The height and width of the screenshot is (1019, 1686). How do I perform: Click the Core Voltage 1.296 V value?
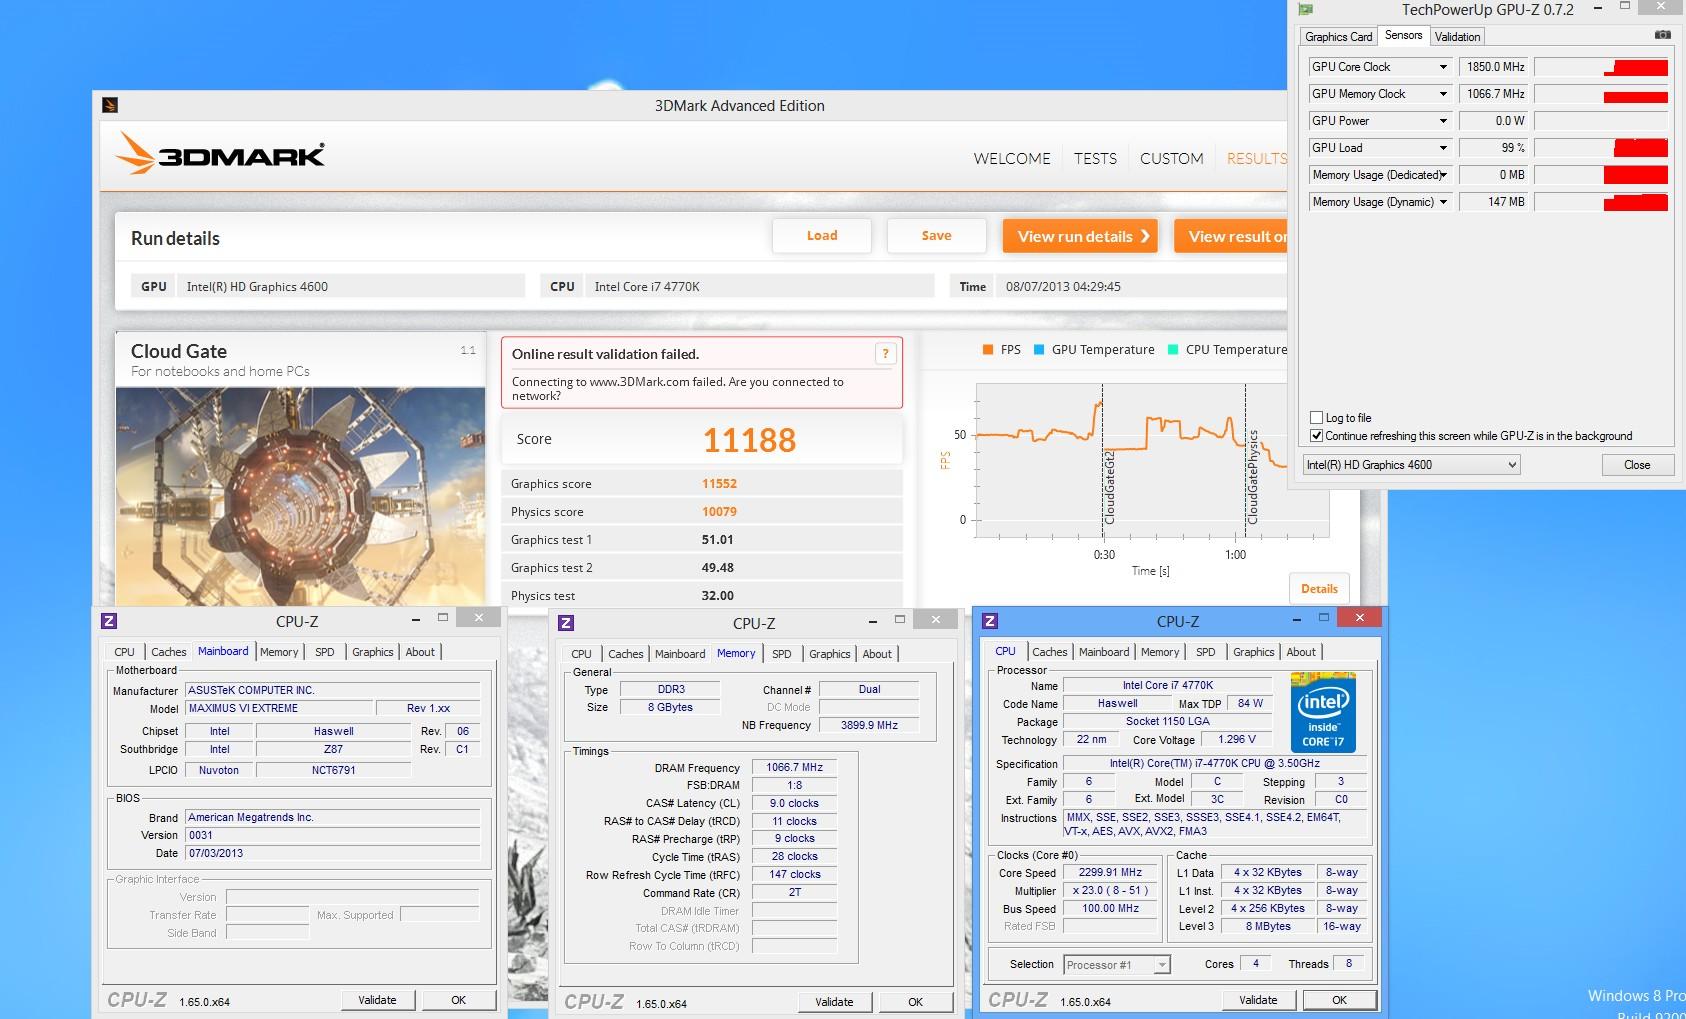click(x=1237, y=740)
